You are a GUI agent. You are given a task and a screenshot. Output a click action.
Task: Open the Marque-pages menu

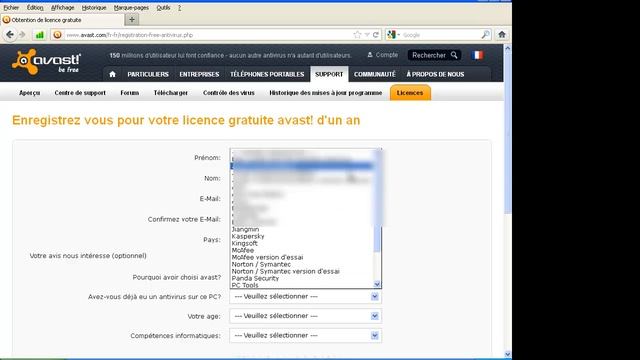[x=131, y=8]
